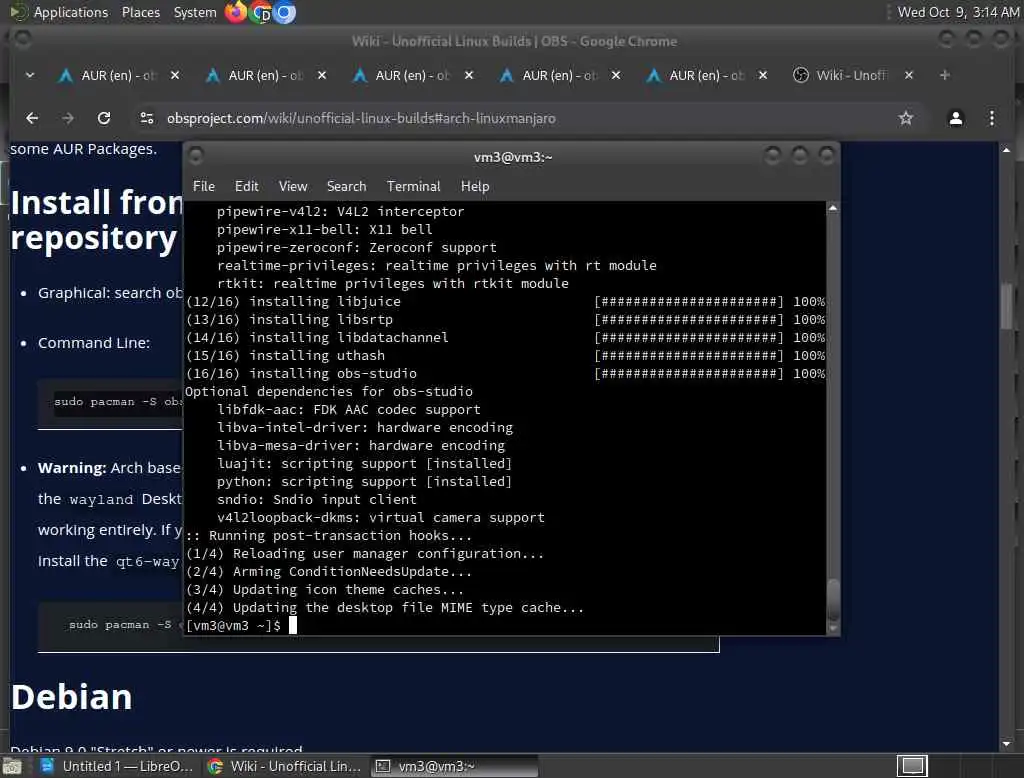The width and height of the screenshot is (1024, 778).
Task: Open the Places menu in top panel
Action: click(x=140, y=12)
